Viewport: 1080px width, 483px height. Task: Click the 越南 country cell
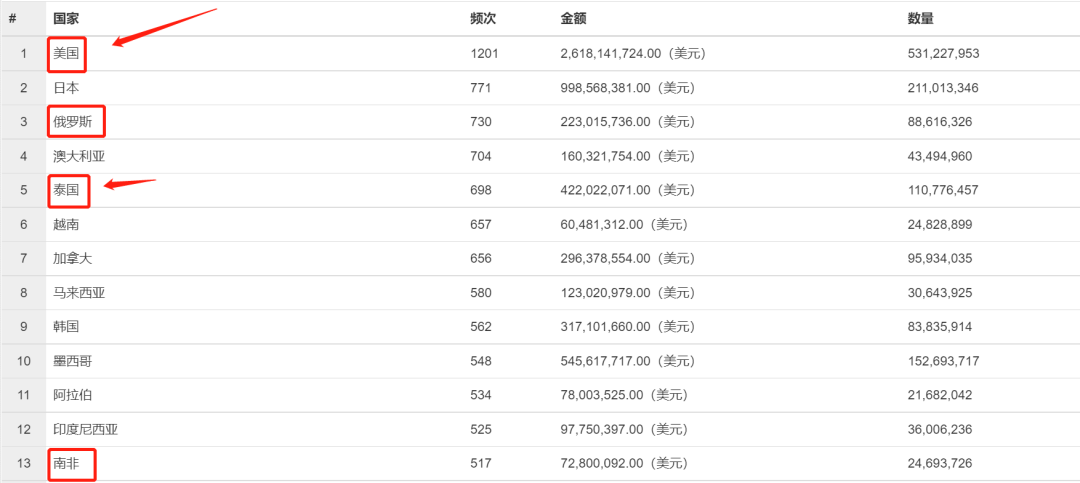pyautogui.click(x=66, y=225)
